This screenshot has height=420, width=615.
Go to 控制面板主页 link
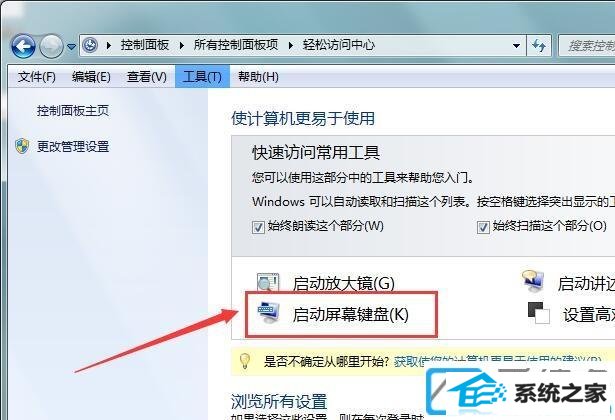click(x=73, y=111)
